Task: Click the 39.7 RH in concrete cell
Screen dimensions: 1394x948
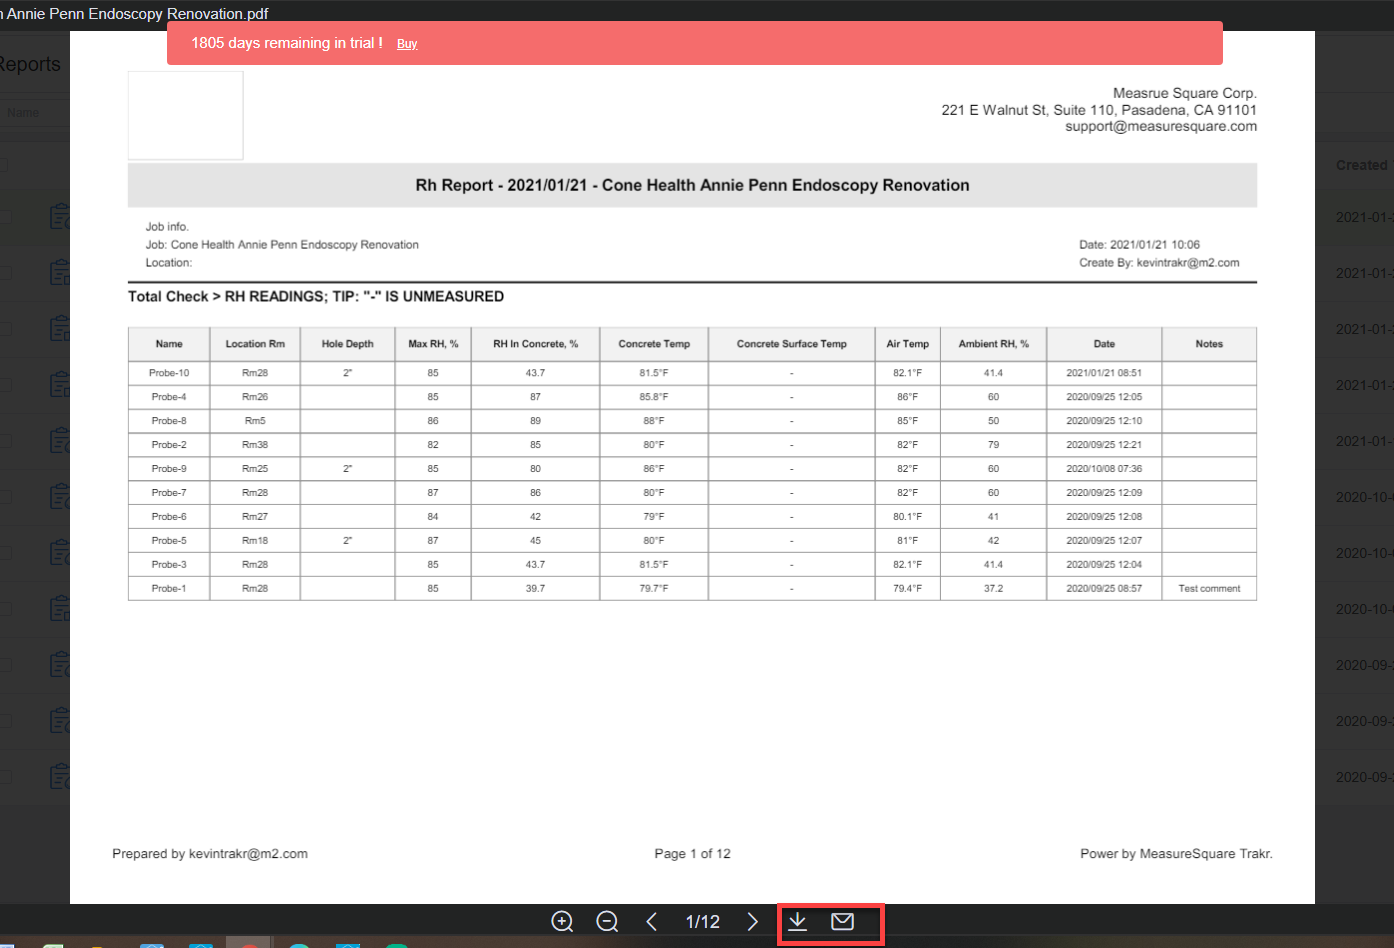Action: click(x=535, y=589)
